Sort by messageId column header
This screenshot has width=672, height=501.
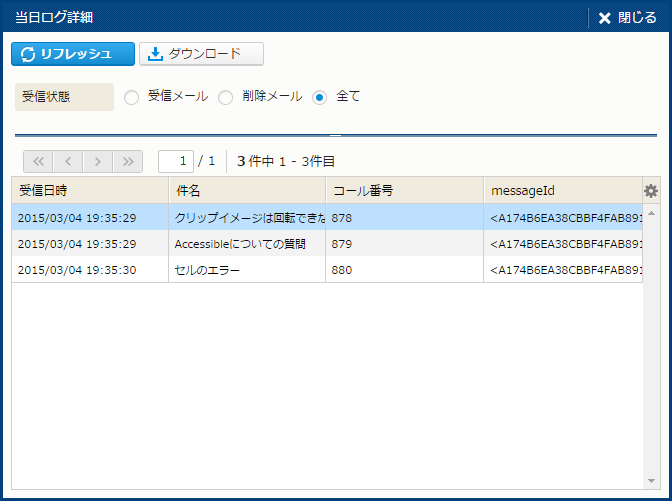[563, 191]
